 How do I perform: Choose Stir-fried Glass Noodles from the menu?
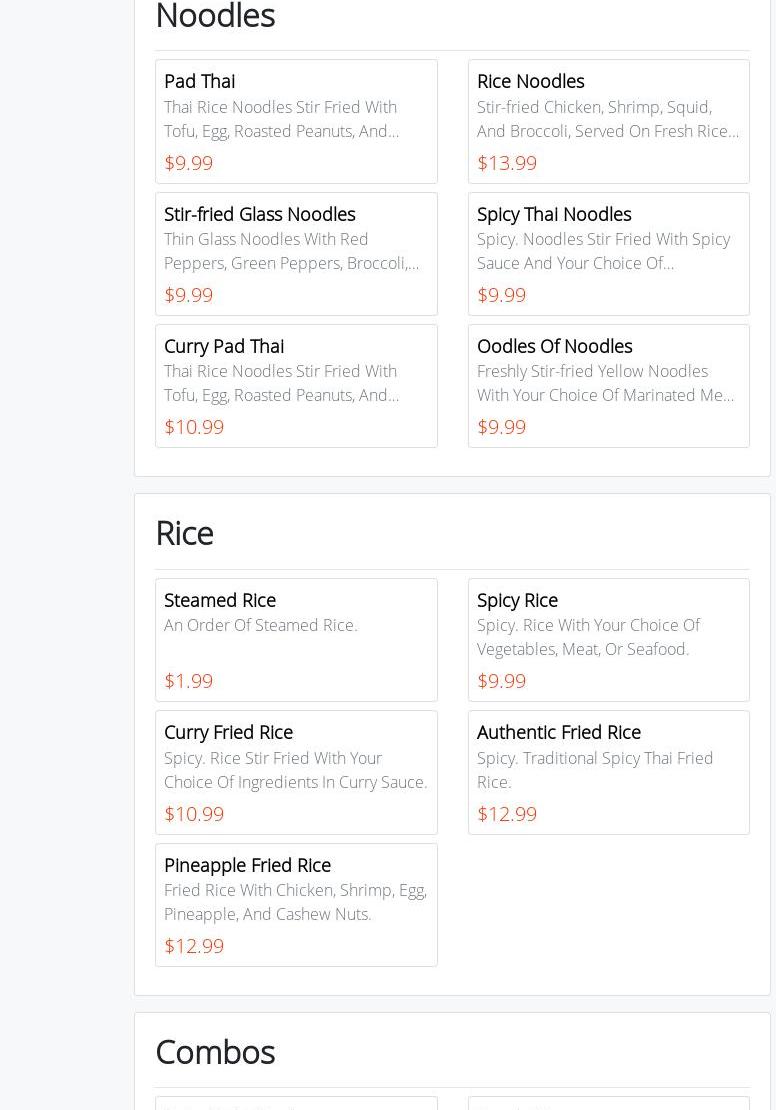point(259,214)
